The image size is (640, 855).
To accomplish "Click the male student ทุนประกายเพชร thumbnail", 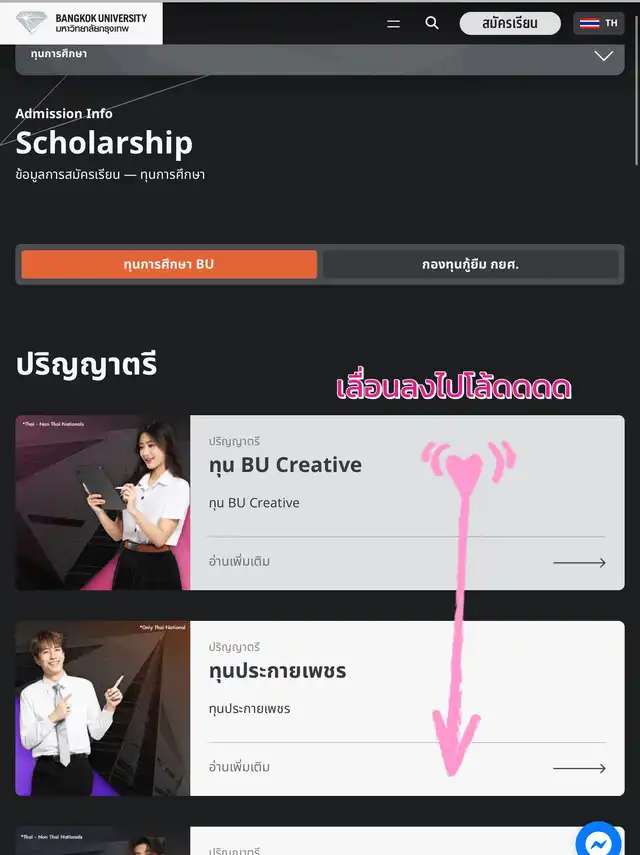I will 102,708.
